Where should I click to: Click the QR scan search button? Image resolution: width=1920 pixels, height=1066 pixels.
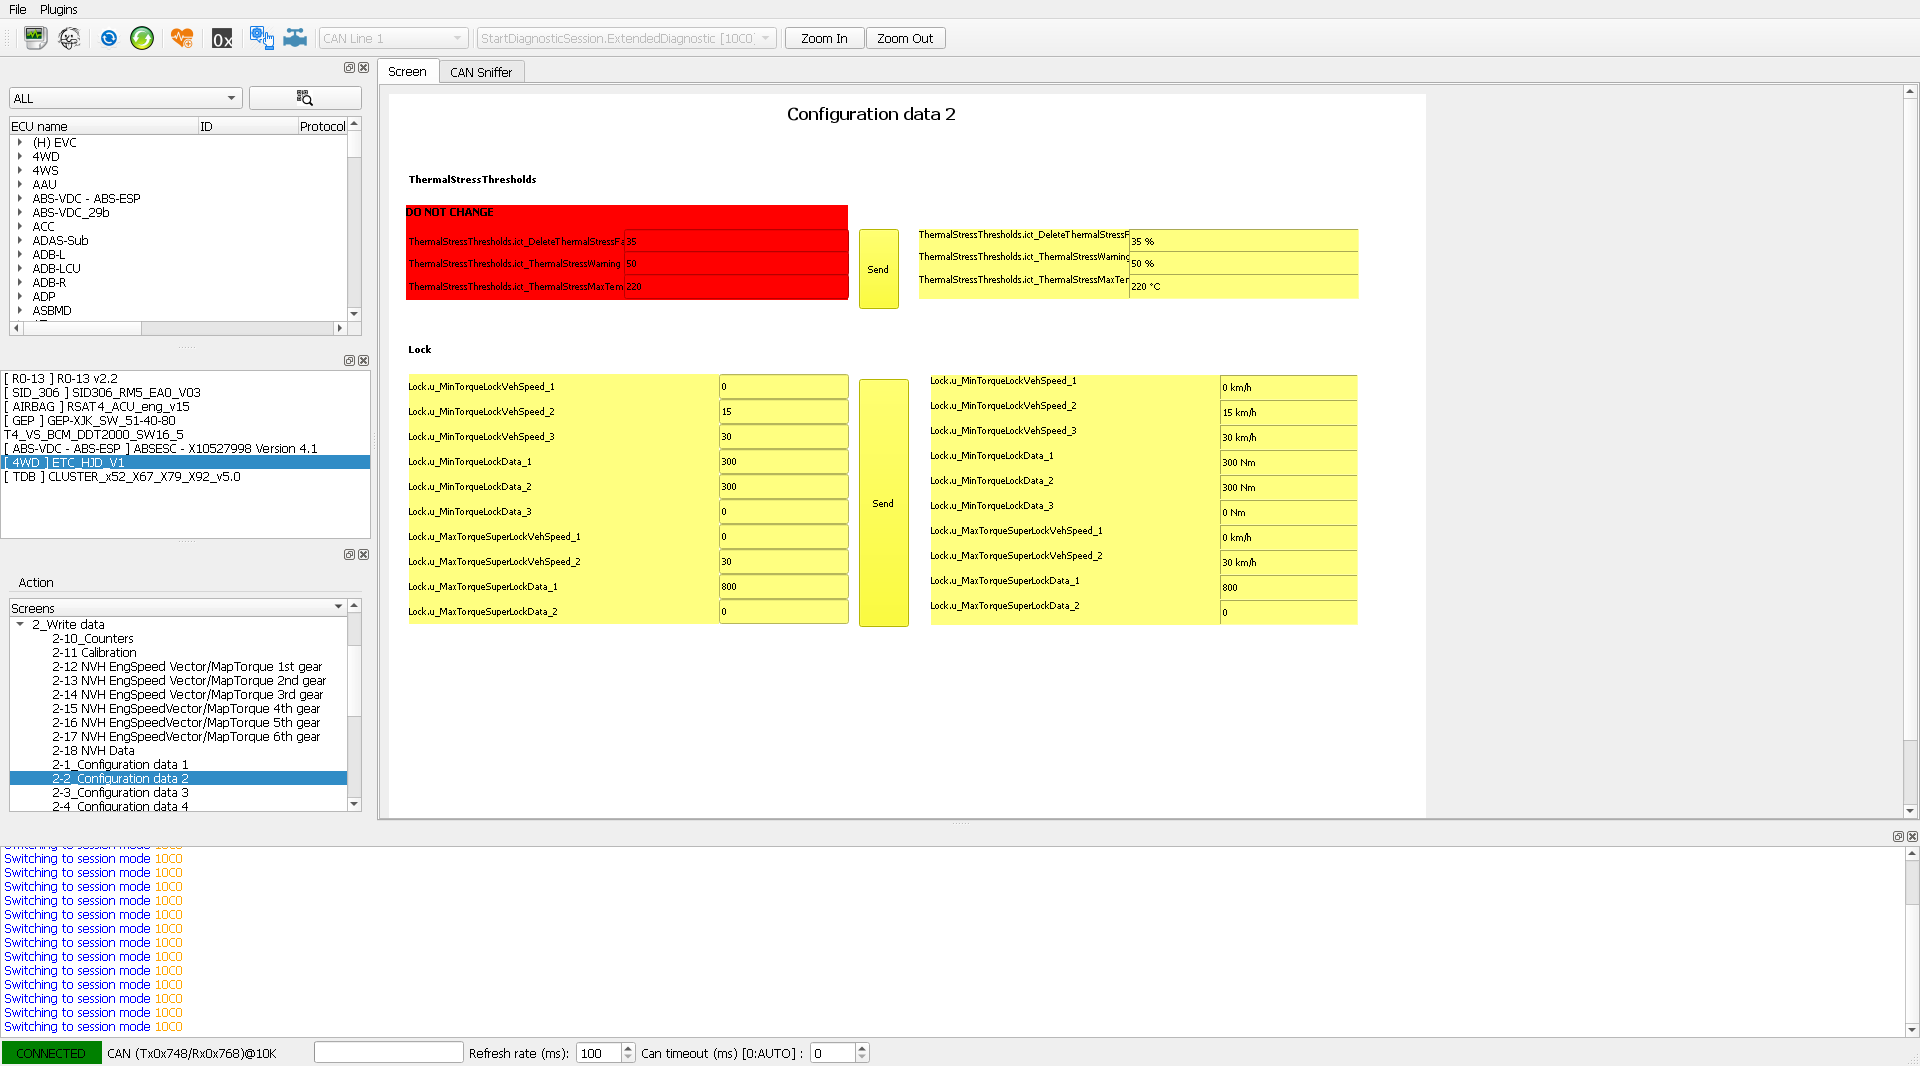305,98
